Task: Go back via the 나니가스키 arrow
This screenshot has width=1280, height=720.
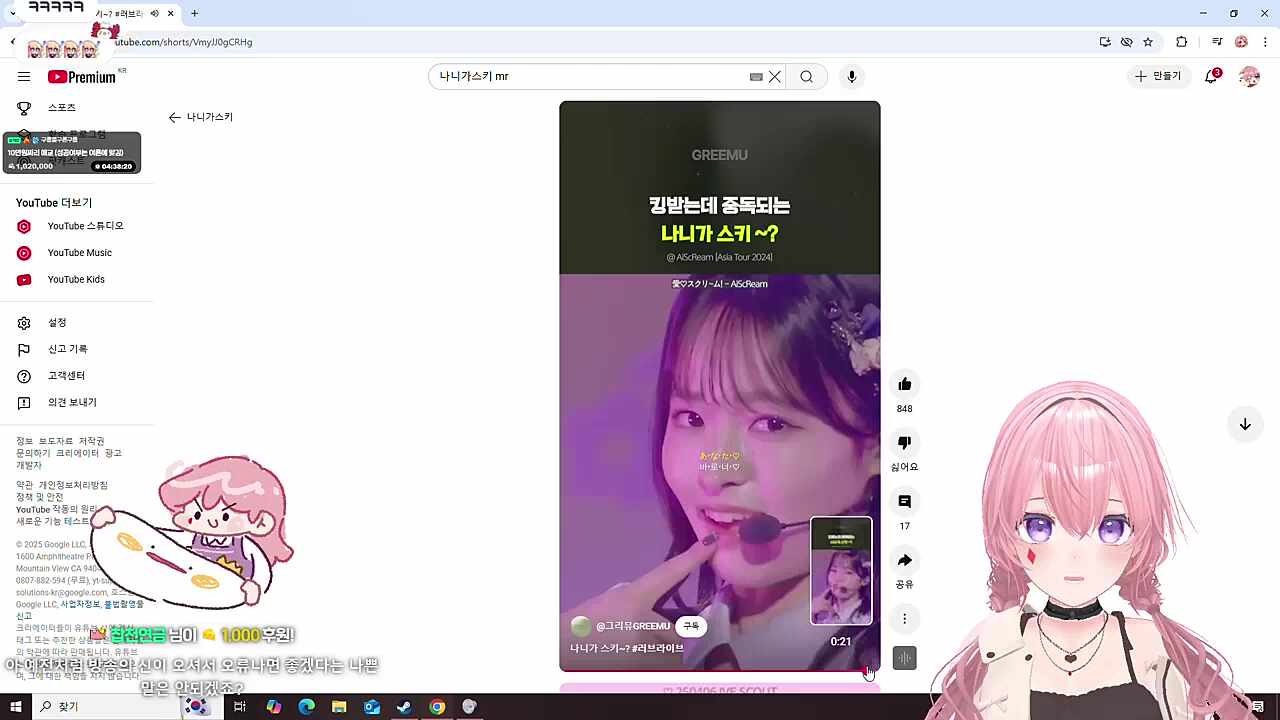Action: pos(175,117)
